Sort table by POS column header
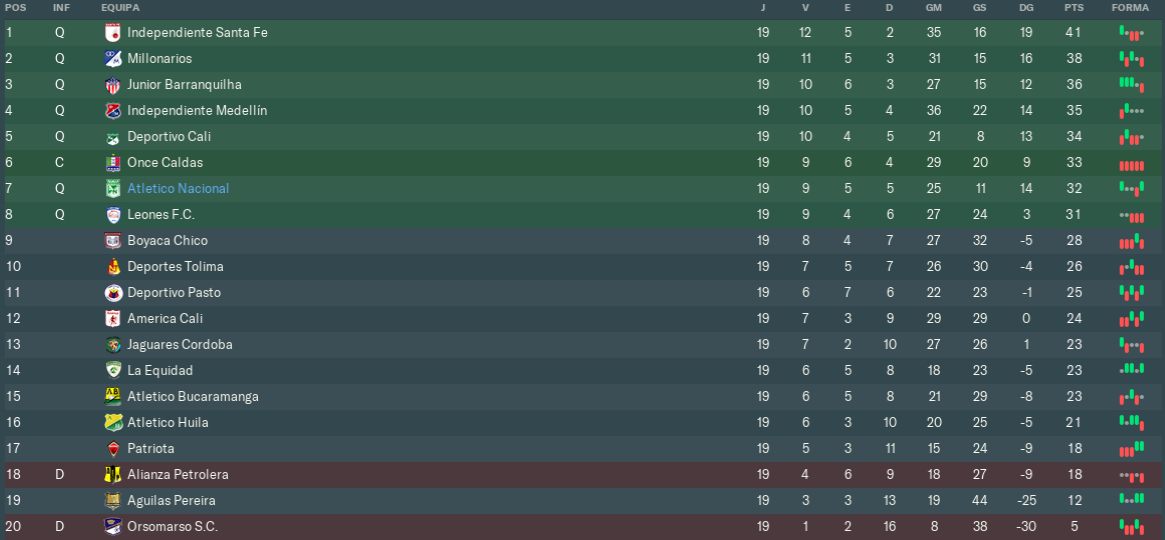The image size is (1165, 540). tap(15, 7)
